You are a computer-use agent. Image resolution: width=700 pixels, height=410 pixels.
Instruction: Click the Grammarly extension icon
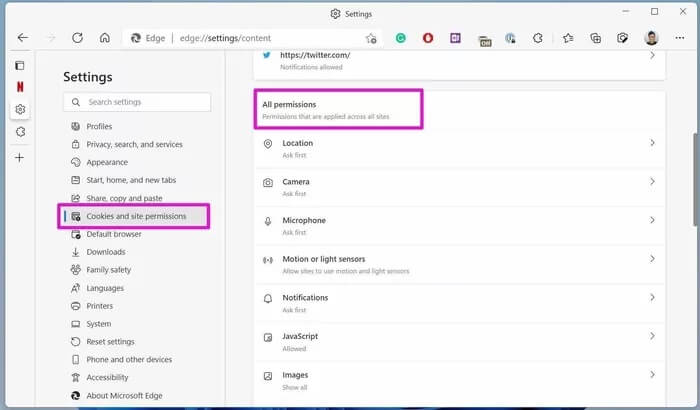click(x=400, y=38)
